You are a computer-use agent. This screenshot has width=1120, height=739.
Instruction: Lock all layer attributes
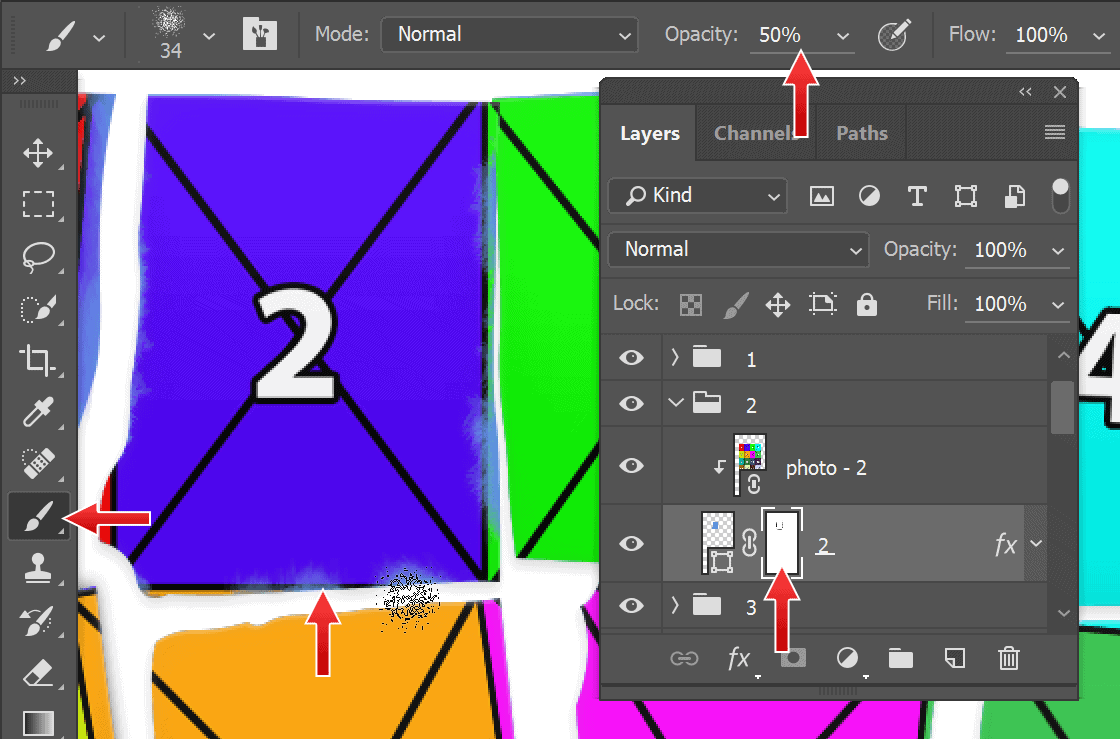866,304
